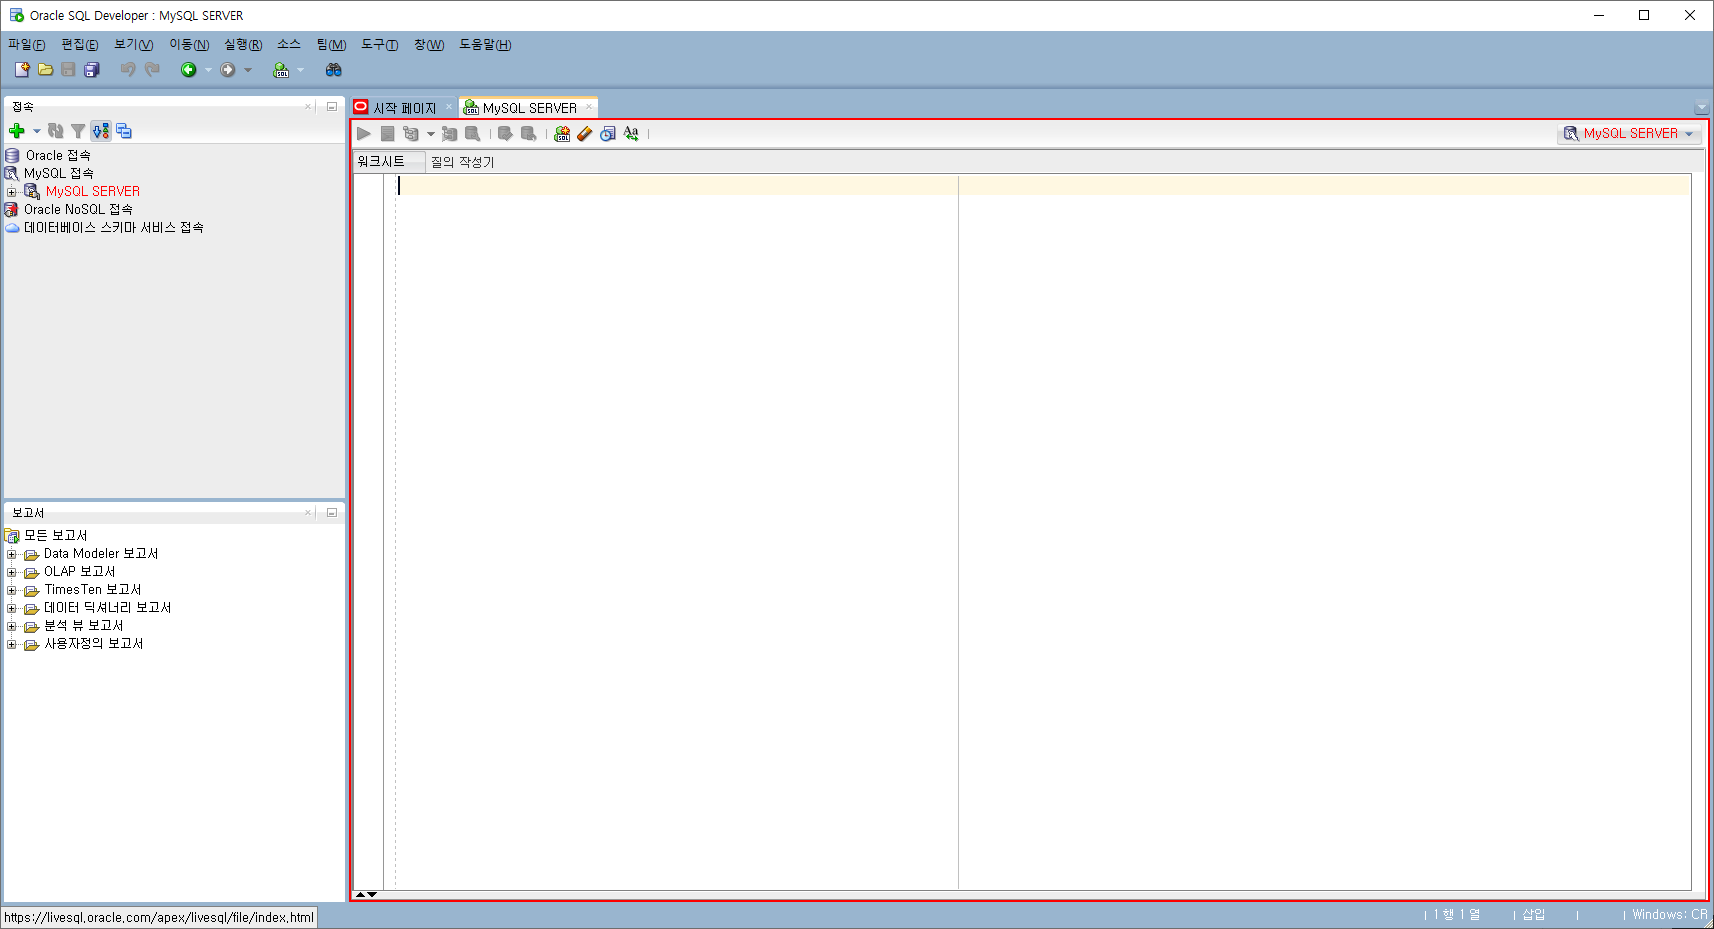Click the Undo arrow icon
This screenshot has height=929, width=1714.
127,69
